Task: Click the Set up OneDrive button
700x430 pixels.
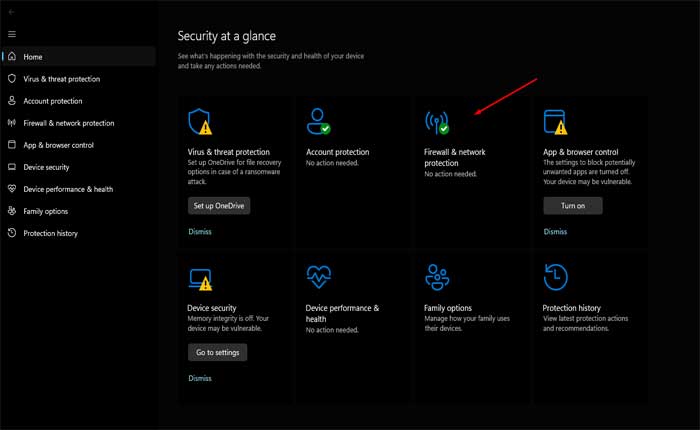Action: pyautogui.click(x=219, y=205)
